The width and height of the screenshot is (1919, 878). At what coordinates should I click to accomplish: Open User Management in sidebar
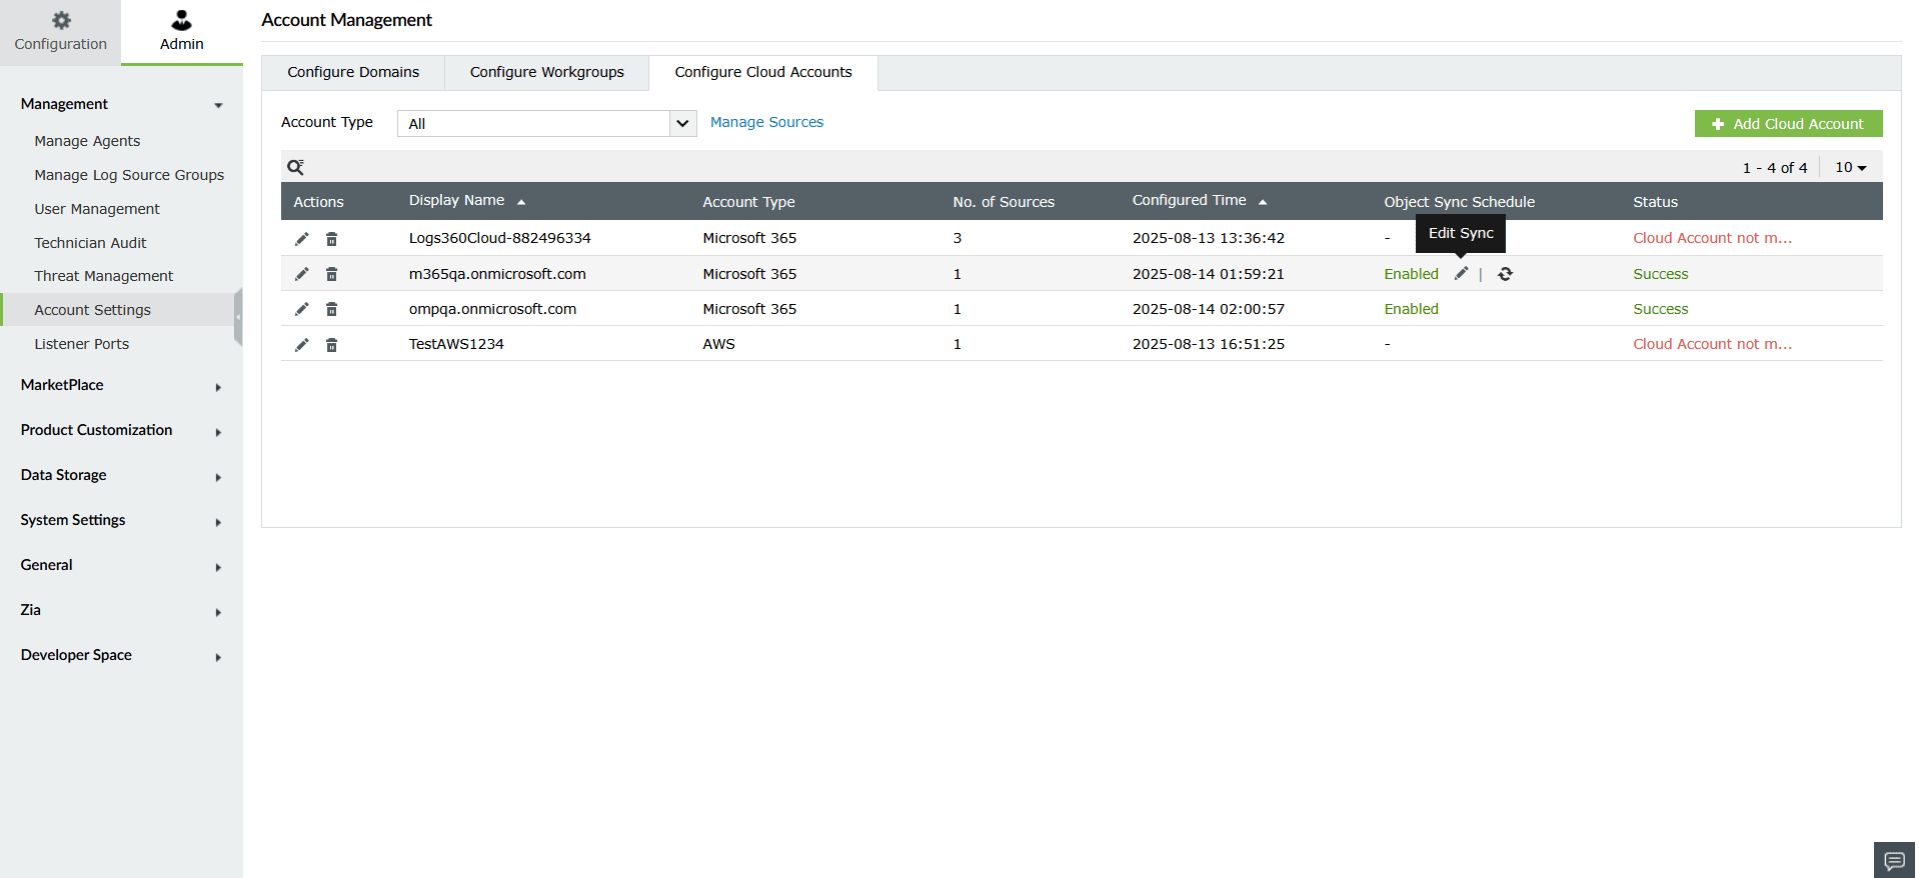[97, 209]
